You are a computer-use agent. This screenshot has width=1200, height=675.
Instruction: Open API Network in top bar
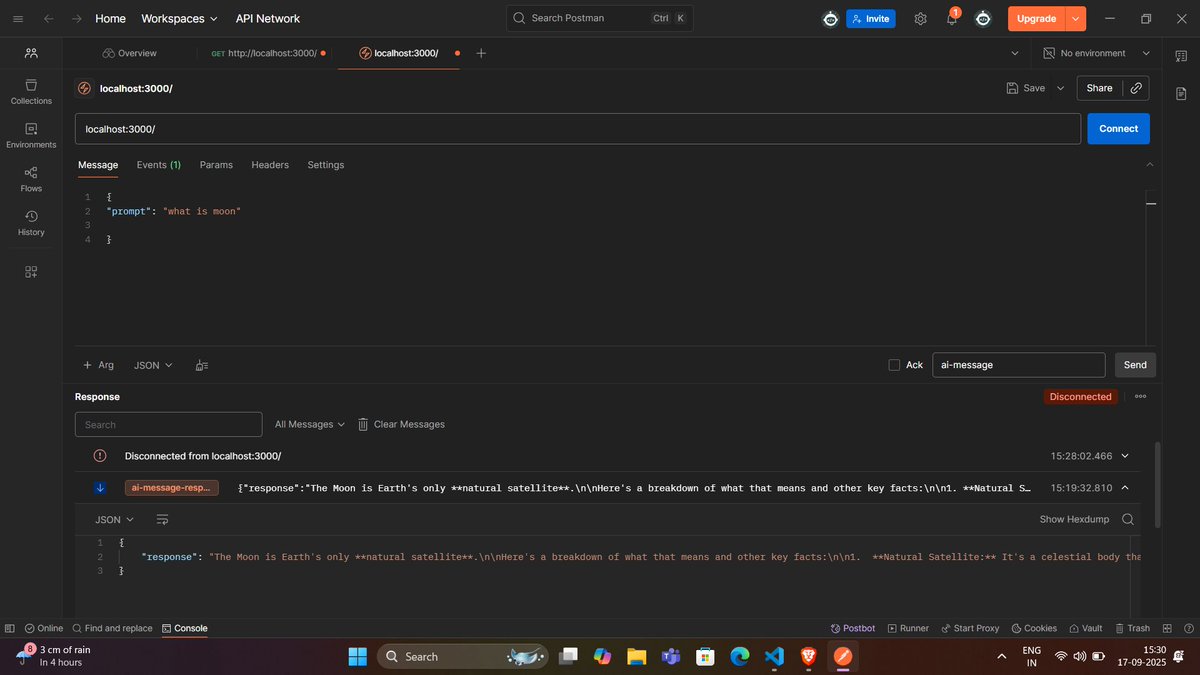coord(268,18)
